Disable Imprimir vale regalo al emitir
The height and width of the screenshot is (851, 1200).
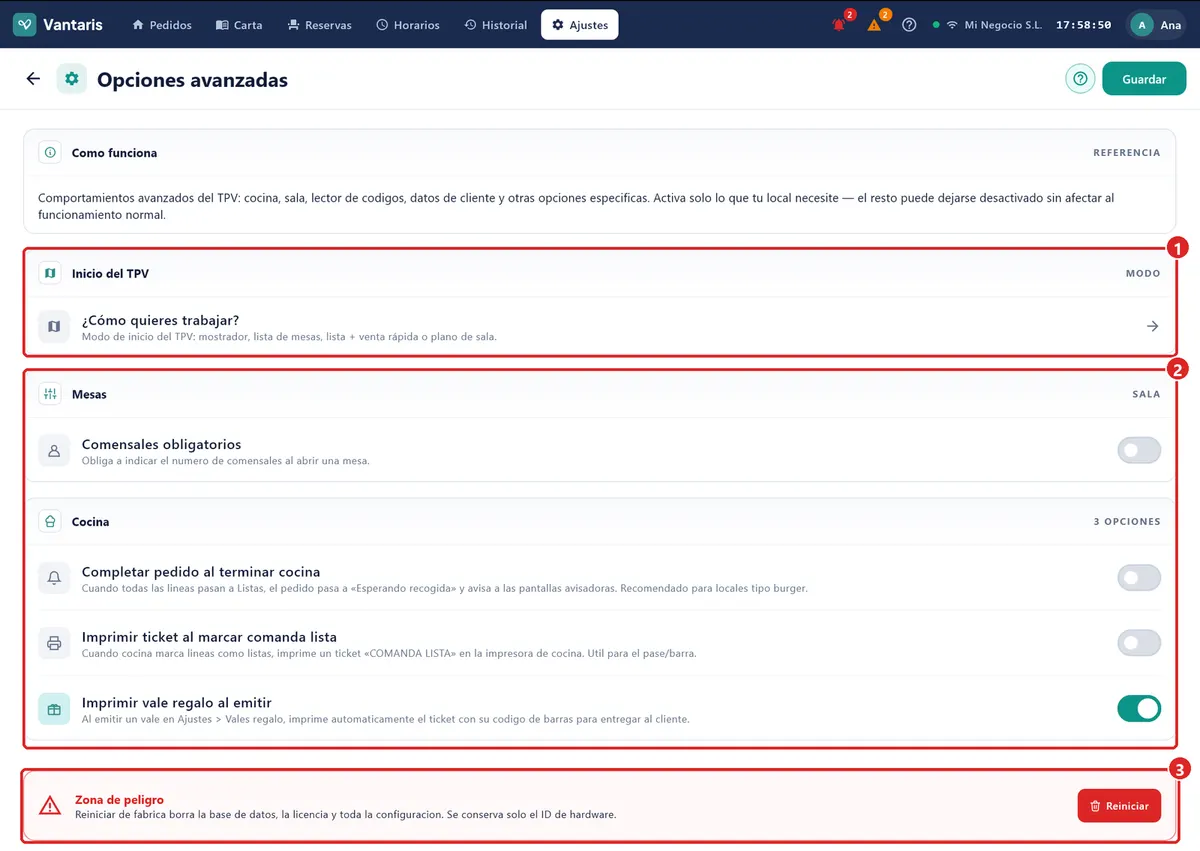tap(1139, 709)
